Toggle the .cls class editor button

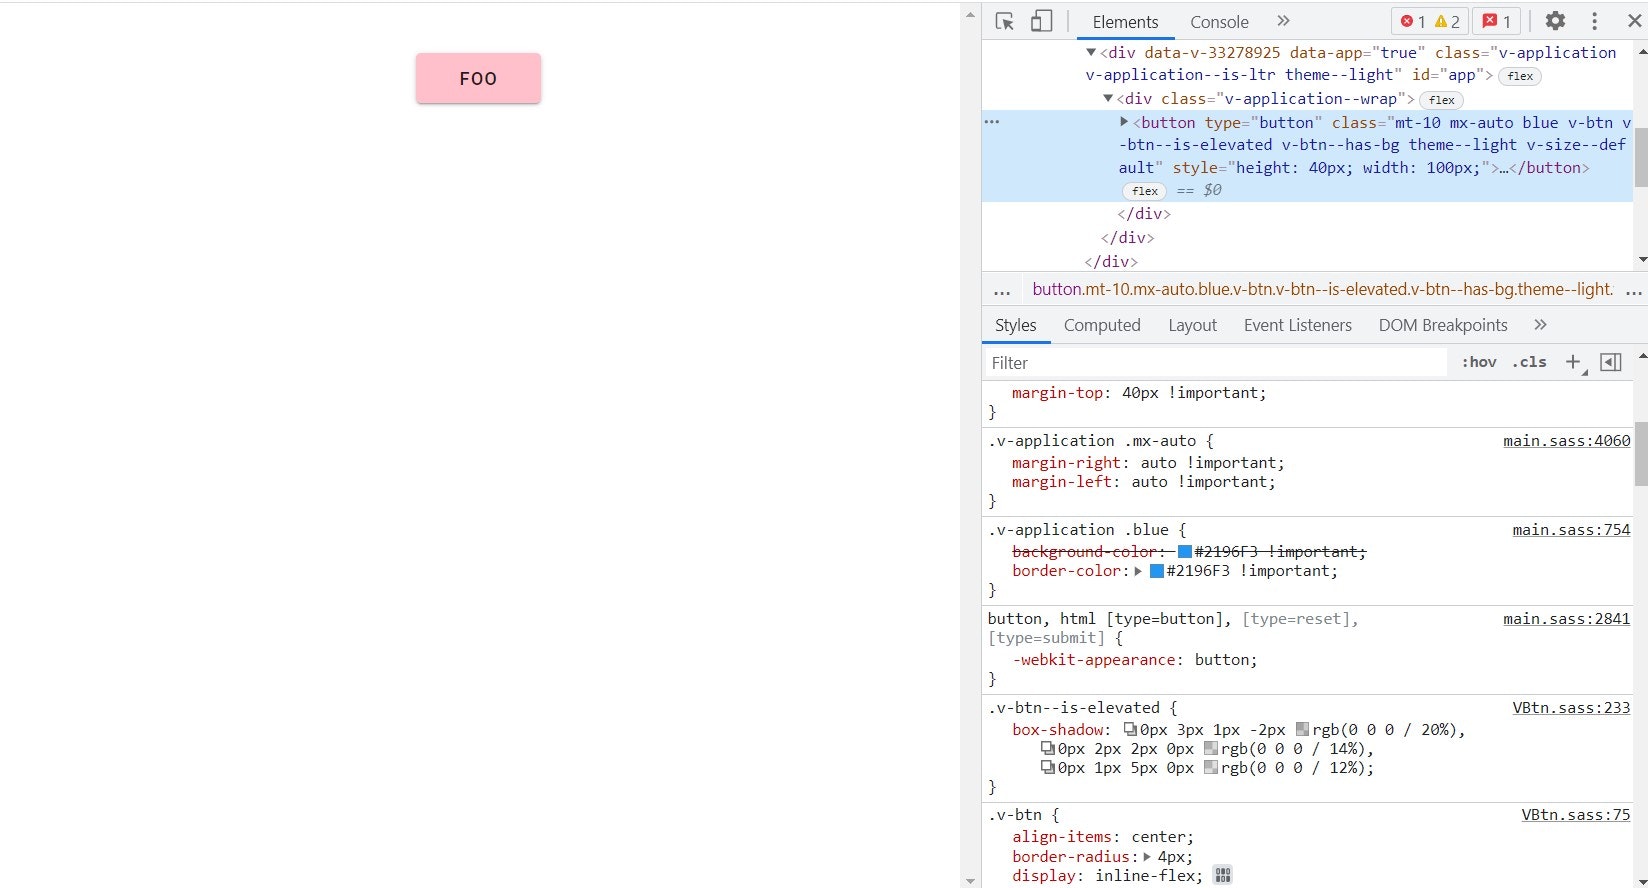click(1529, 362)
